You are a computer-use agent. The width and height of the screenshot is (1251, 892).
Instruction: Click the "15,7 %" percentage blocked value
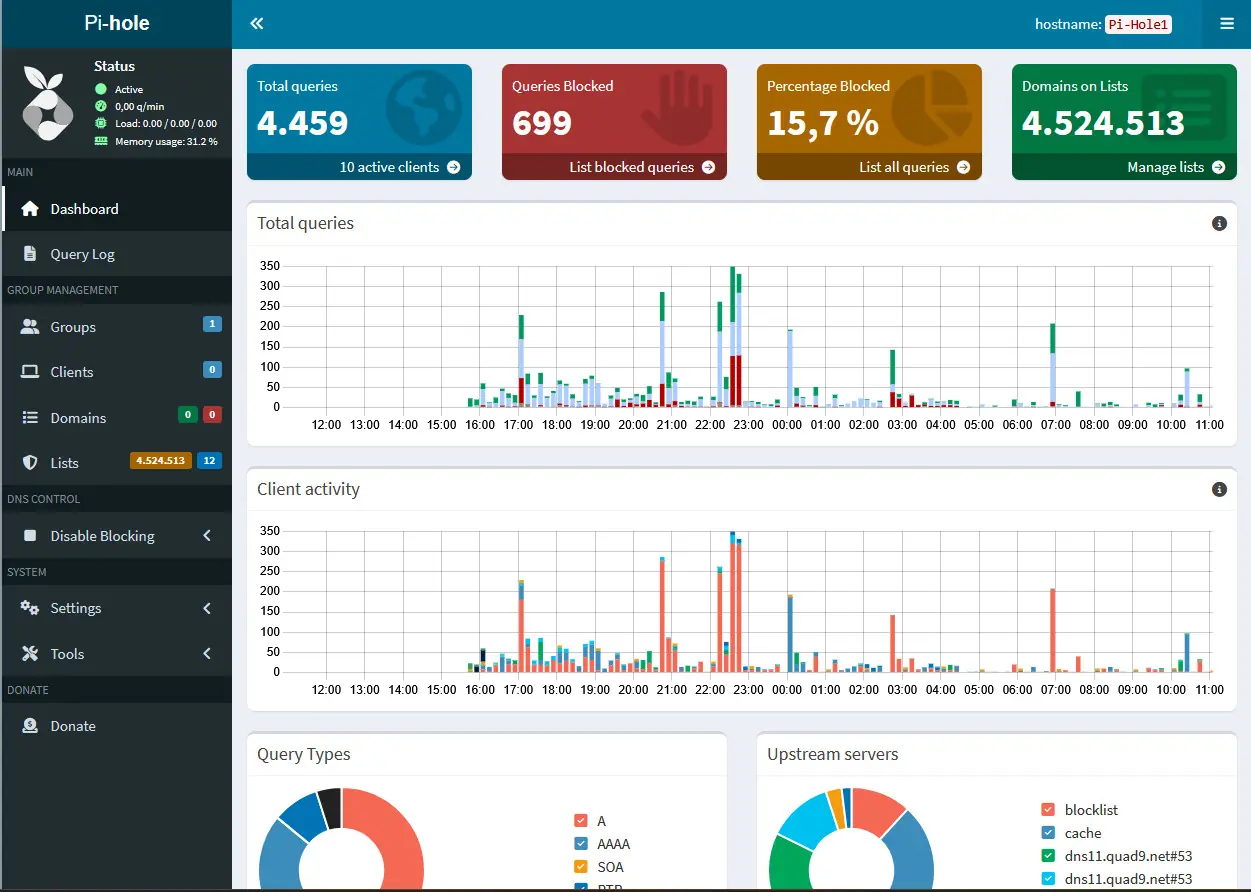click(x=823, y=122)
